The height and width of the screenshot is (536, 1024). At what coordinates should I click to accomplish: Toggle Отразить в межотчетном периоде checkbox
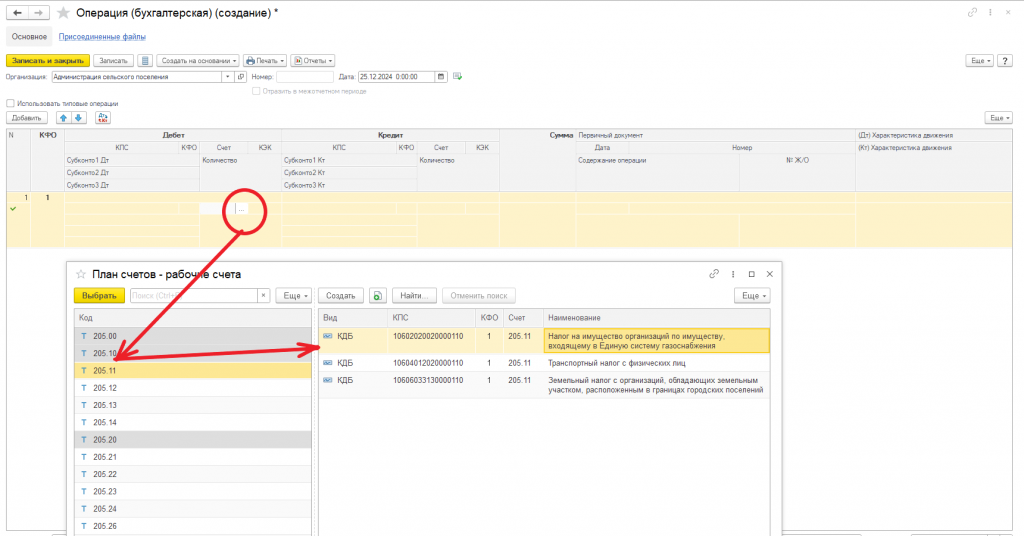[256, 91]
